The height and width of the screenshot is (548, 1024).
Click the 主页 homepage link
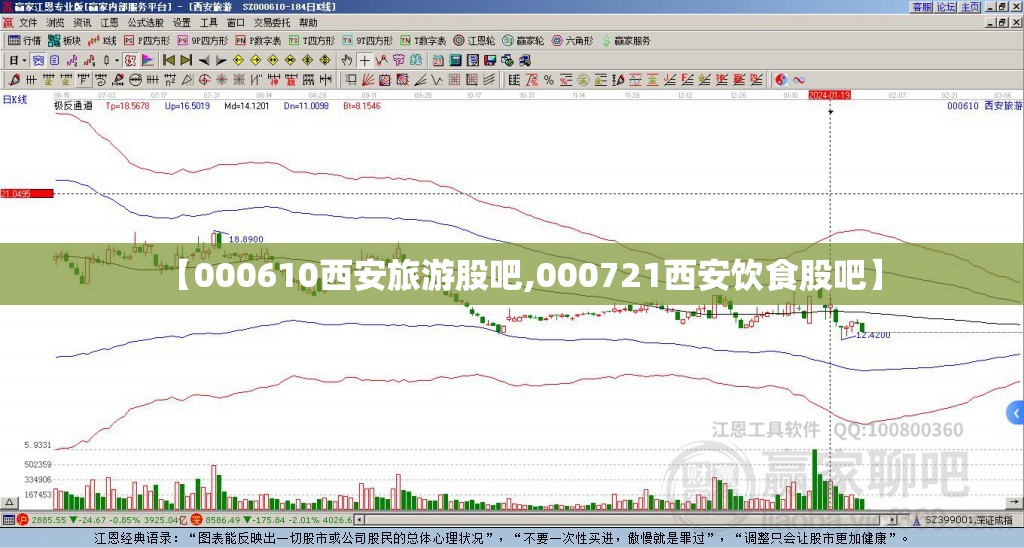[970, 7]
